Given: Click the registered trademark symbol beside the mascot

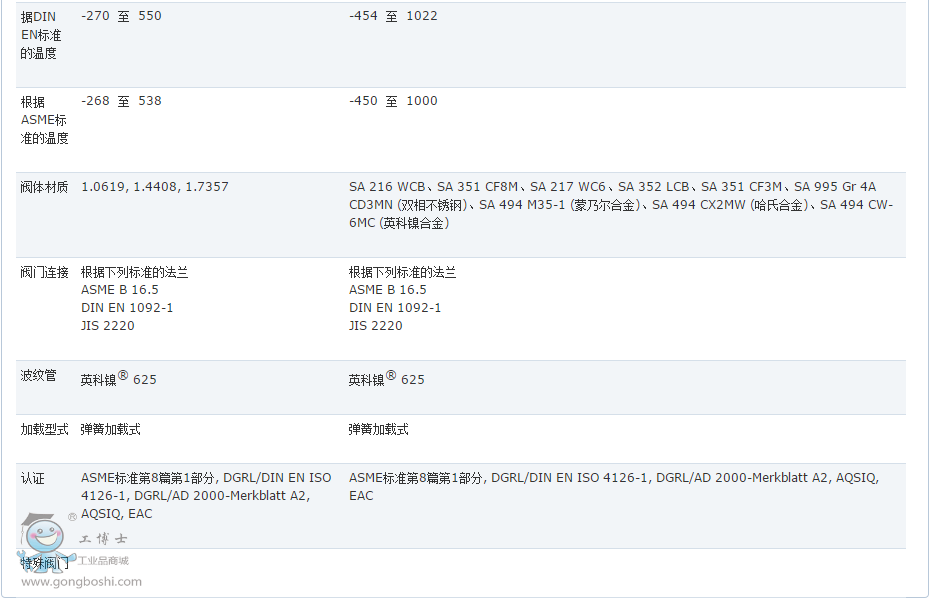Looking at the screenshot, I should pos(72,517).
